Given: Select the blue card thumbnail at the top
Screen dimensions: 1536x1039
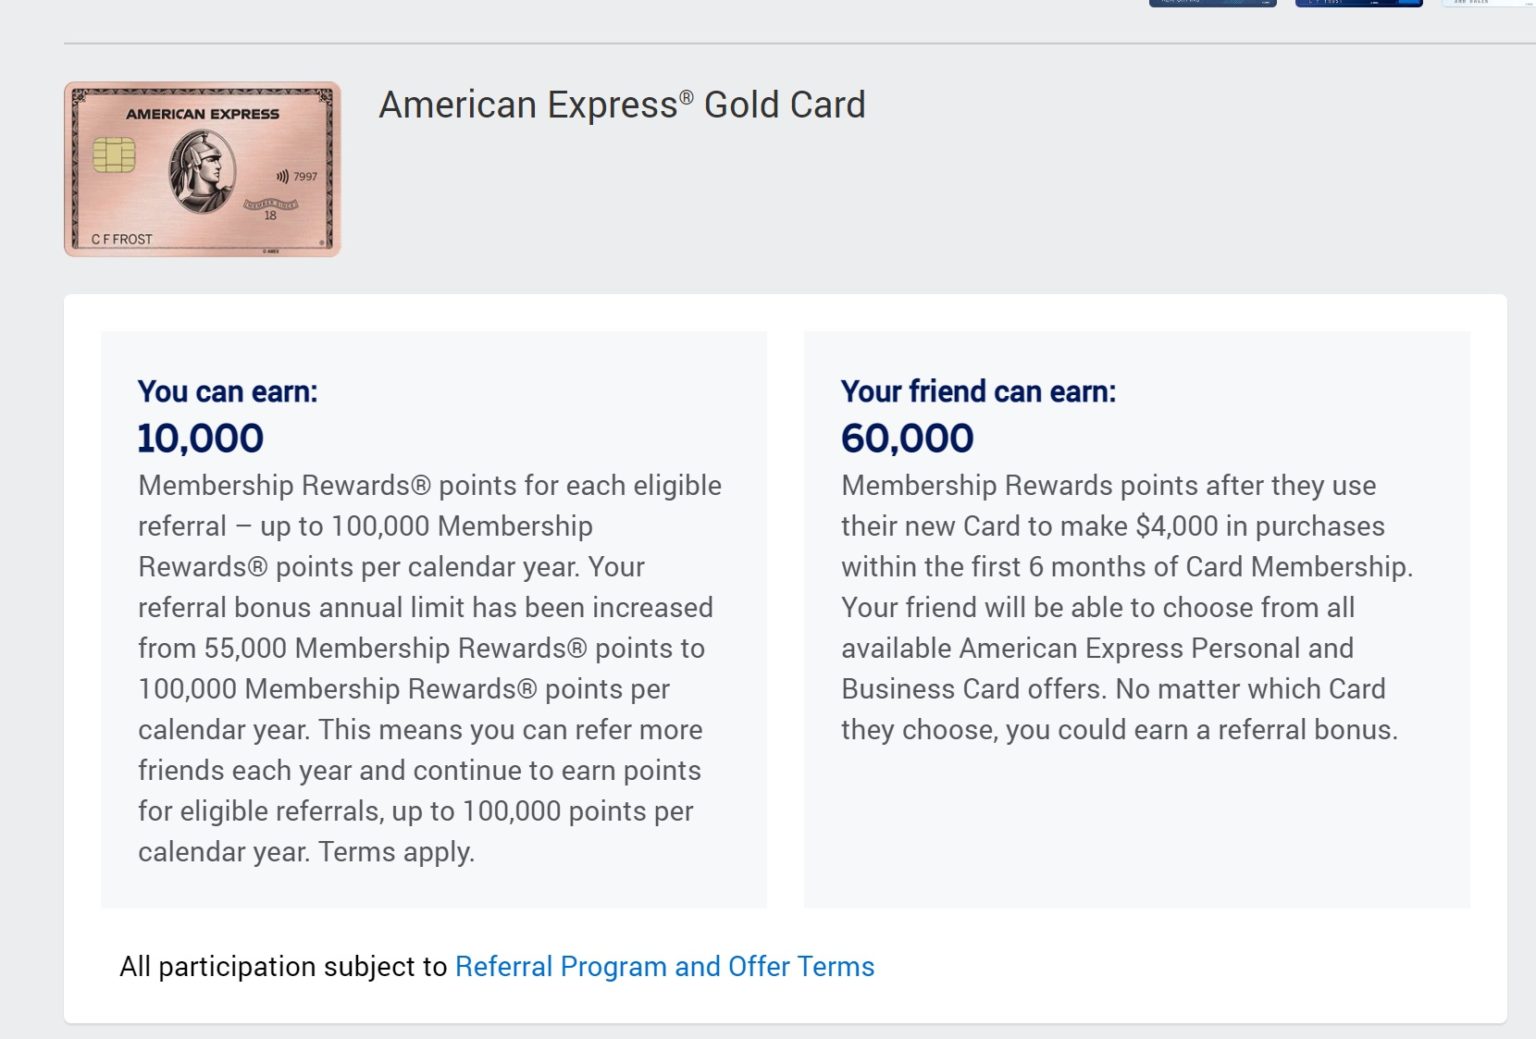Looking at the screenshot, I should coord(1358,4).
